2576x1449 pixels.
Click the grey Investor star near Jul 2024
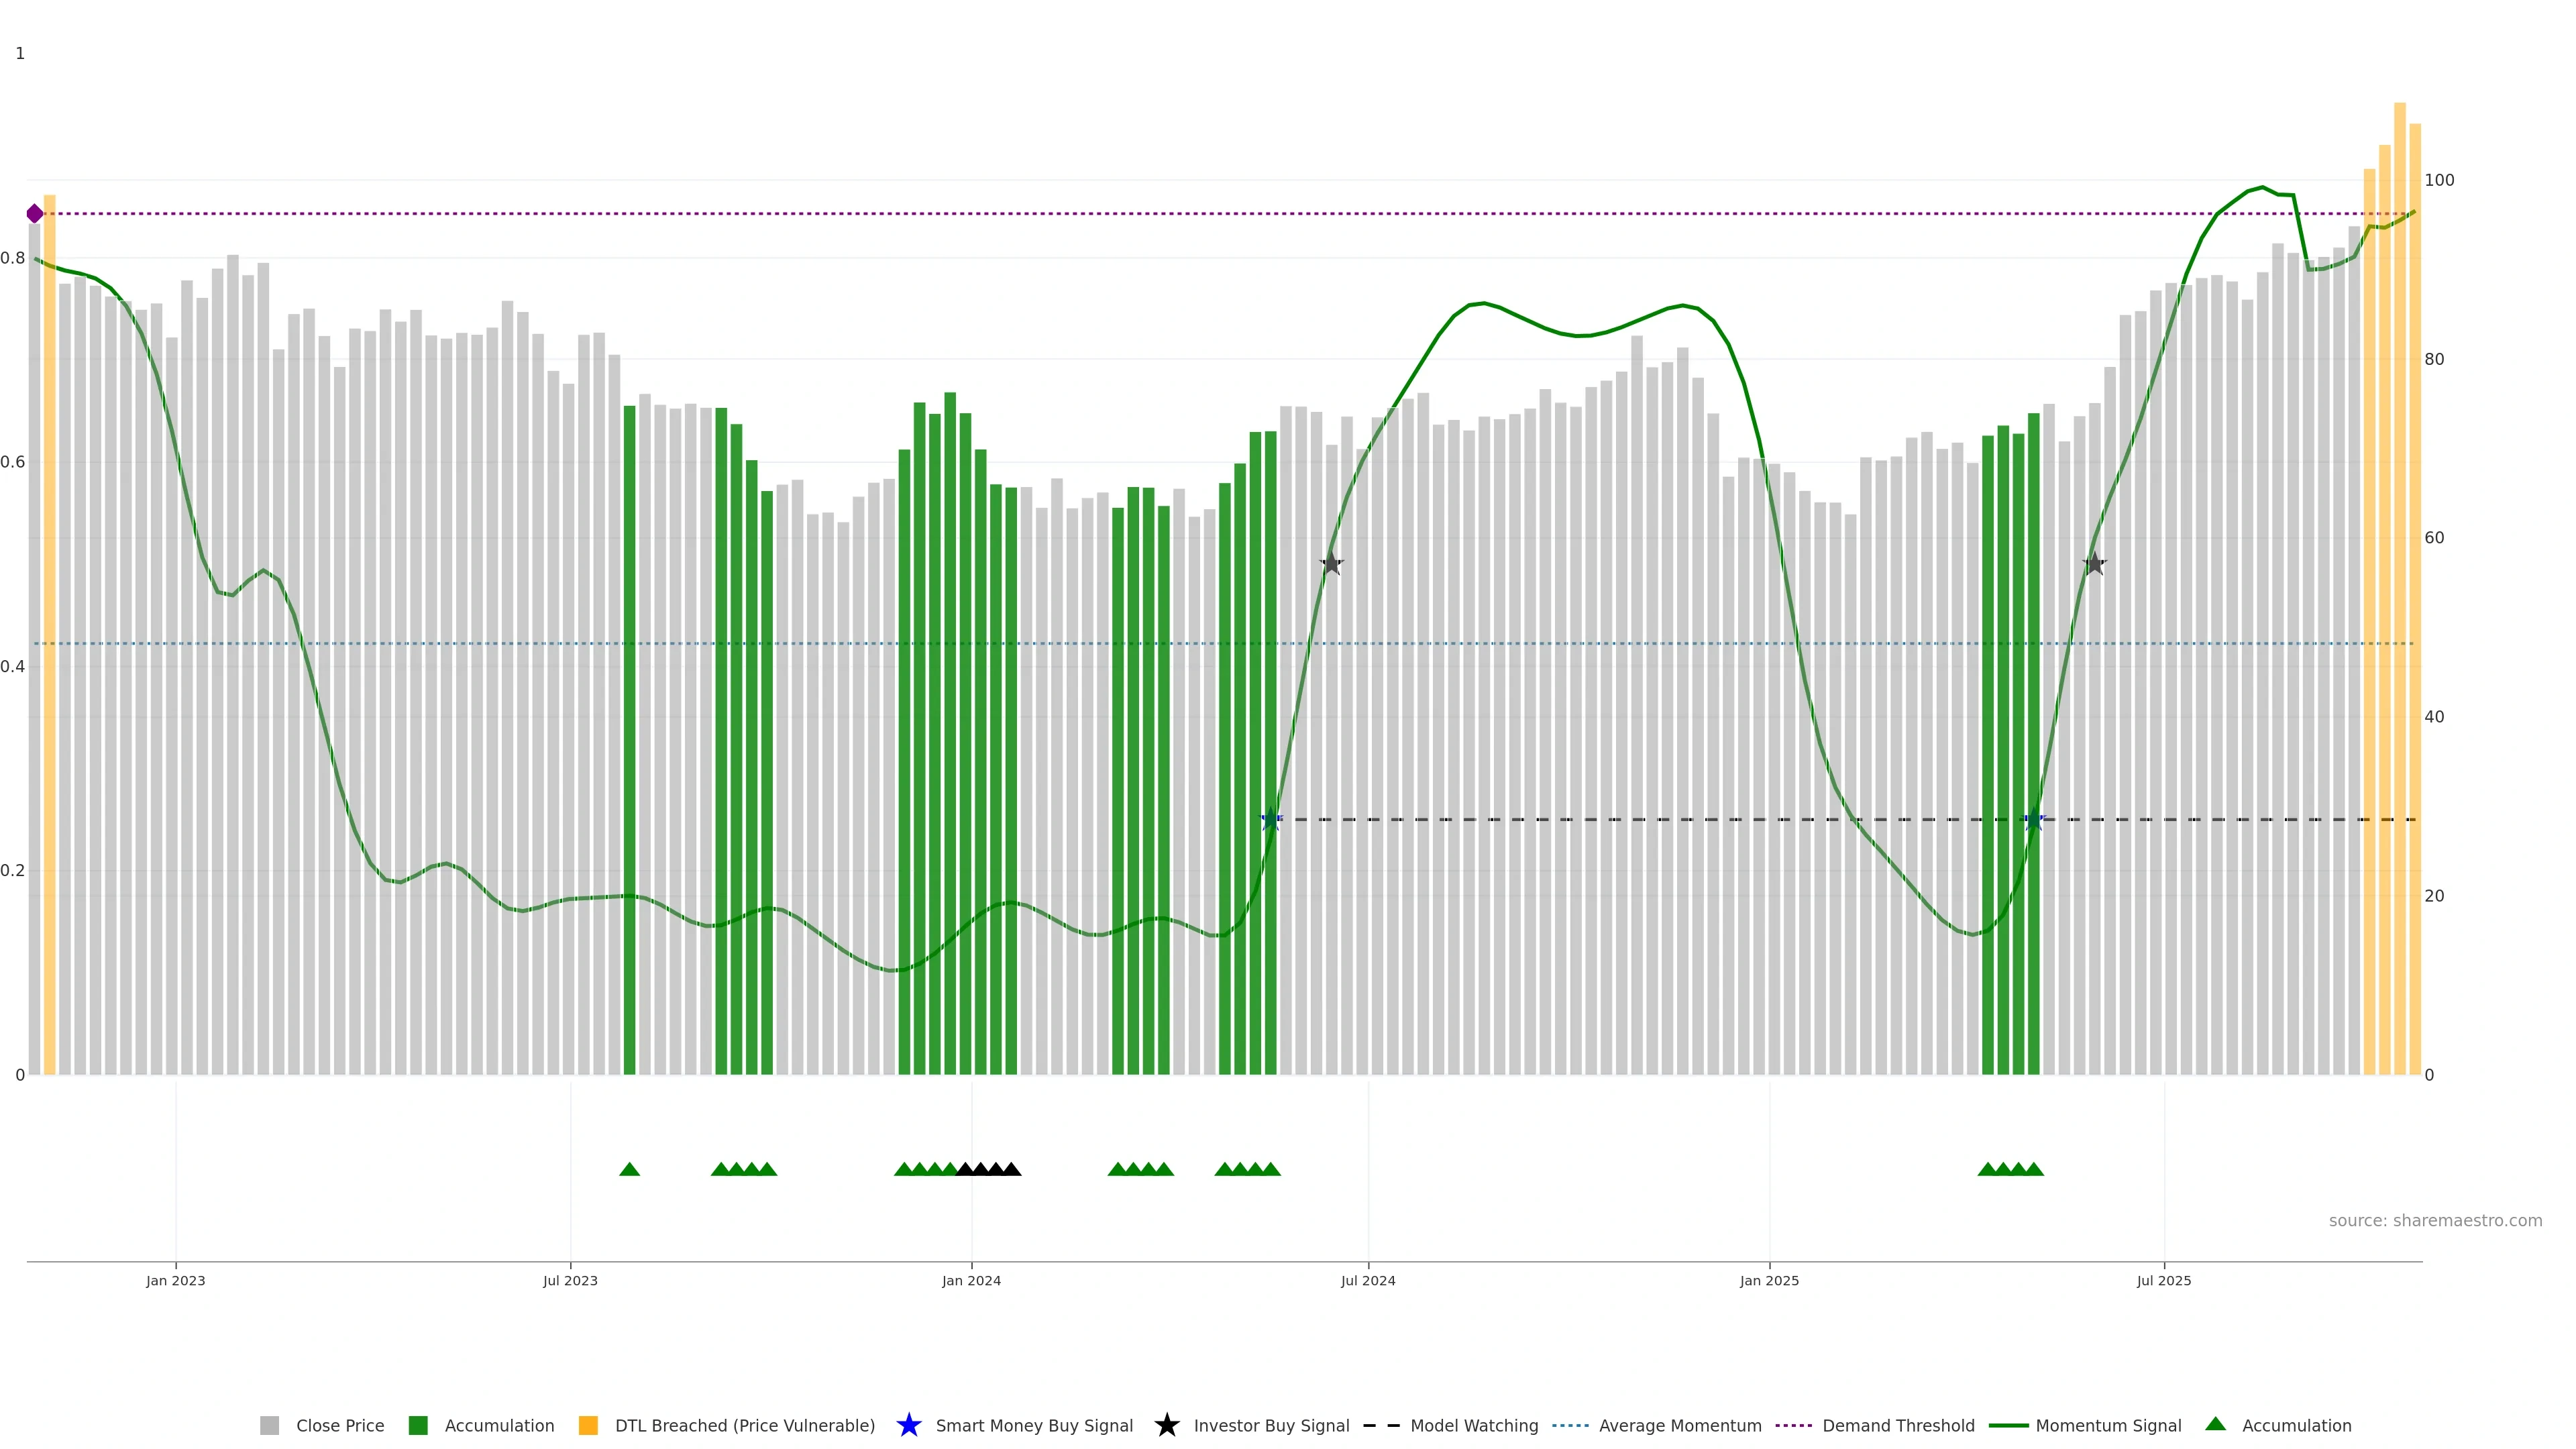[x=1331, y=564]
